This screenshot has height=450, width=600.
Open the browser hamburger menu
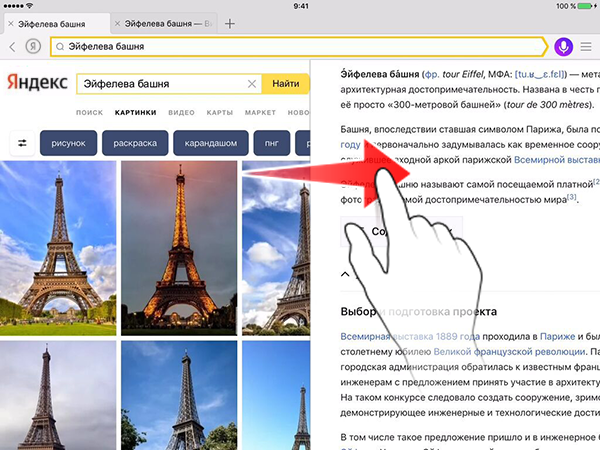(586, 47)
